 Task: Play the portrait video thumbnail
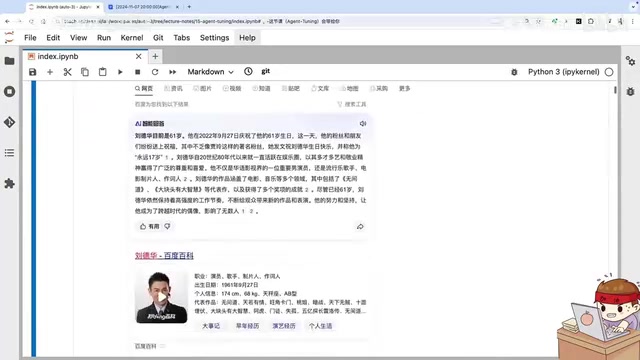162,297
